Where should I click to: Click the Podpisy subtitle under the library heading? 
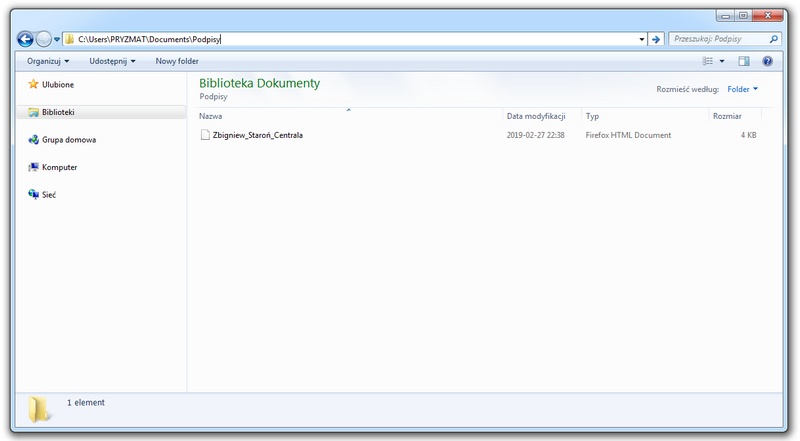coord(213,97)
